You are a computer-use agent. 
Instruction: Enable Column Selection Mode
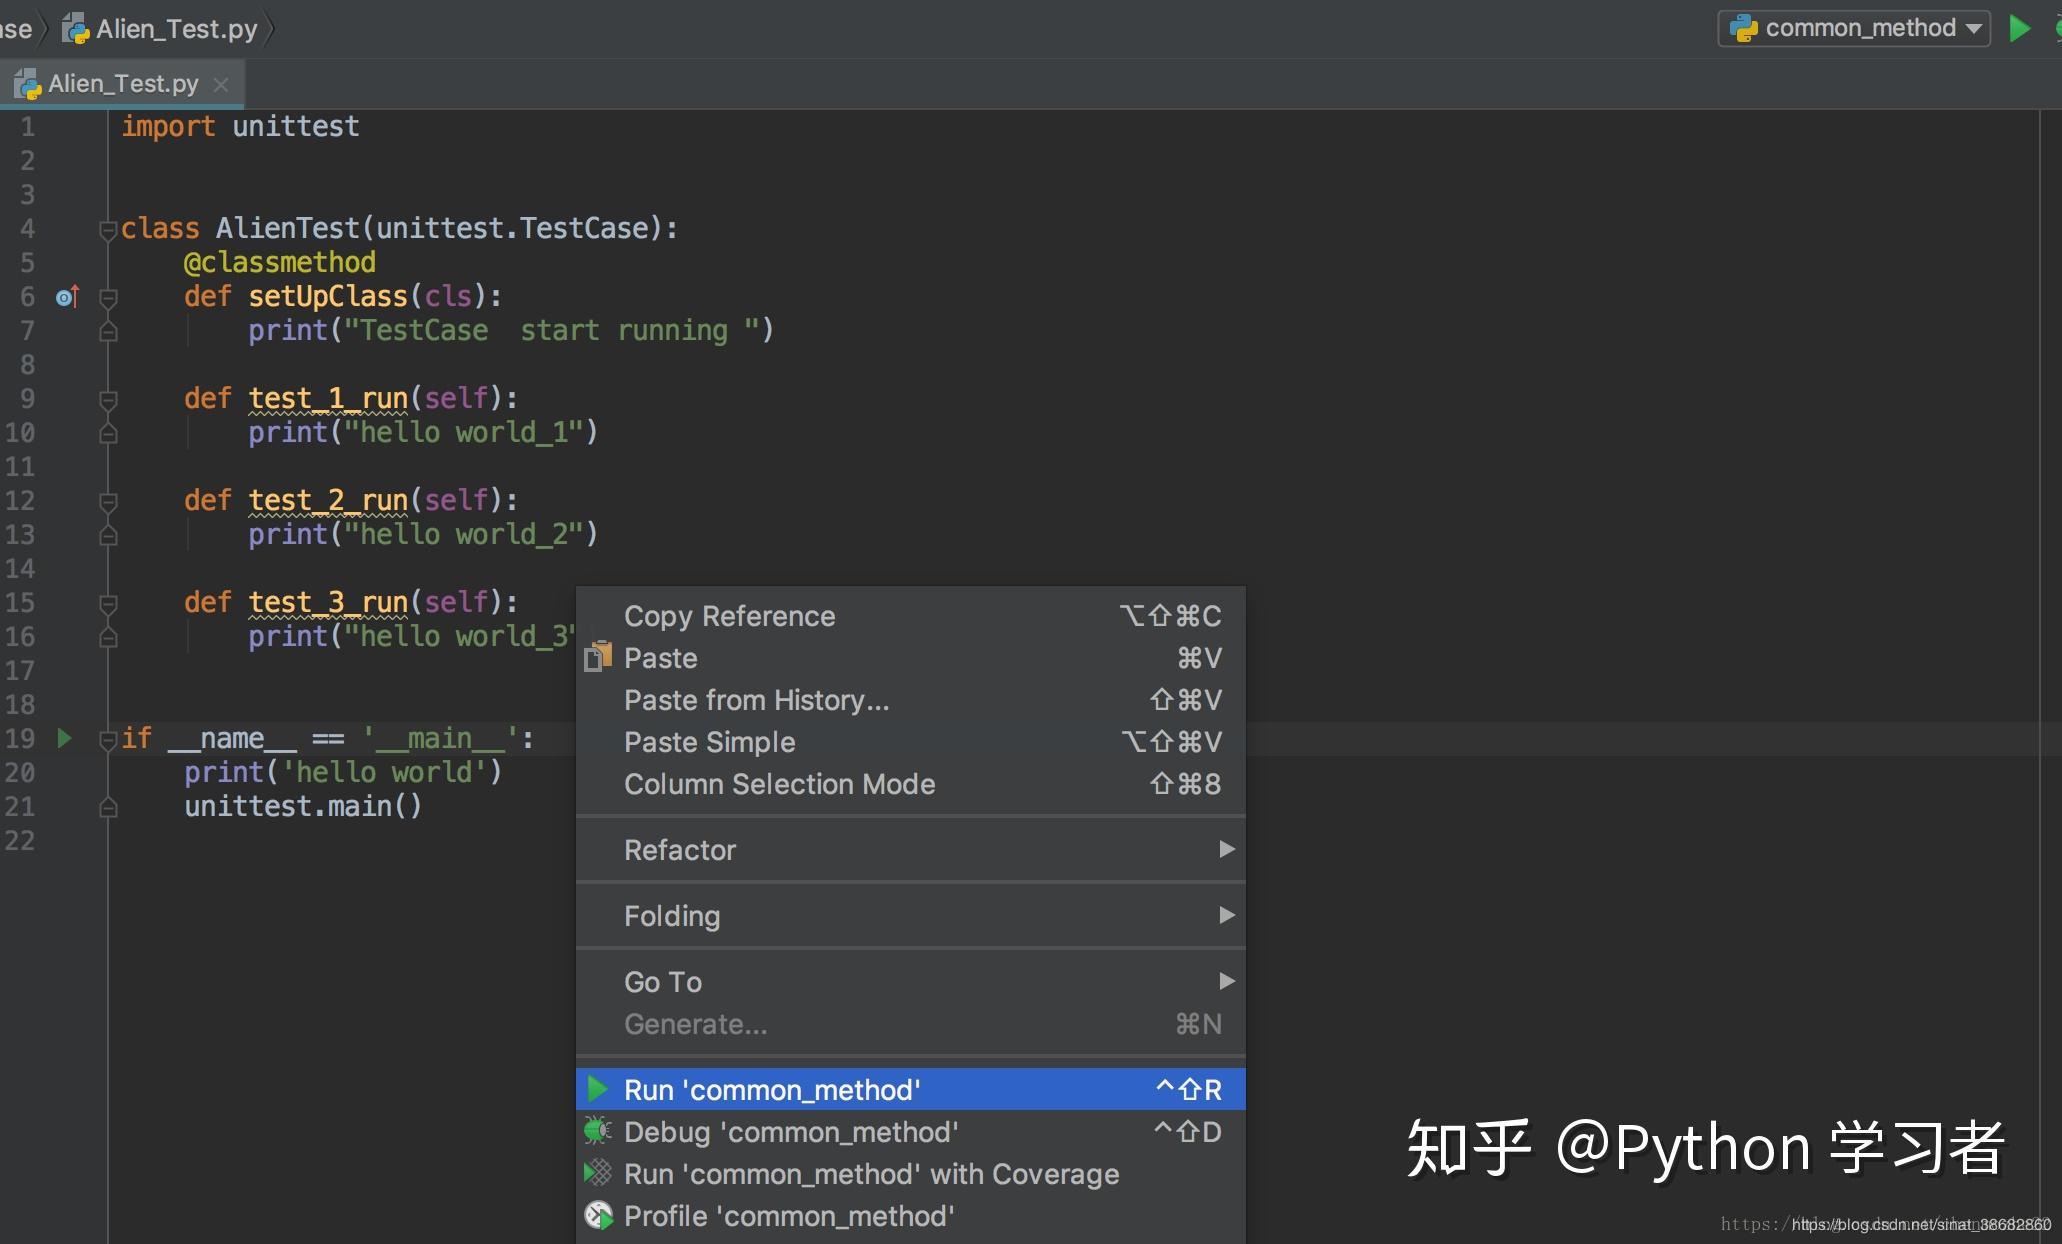point(780,784)
